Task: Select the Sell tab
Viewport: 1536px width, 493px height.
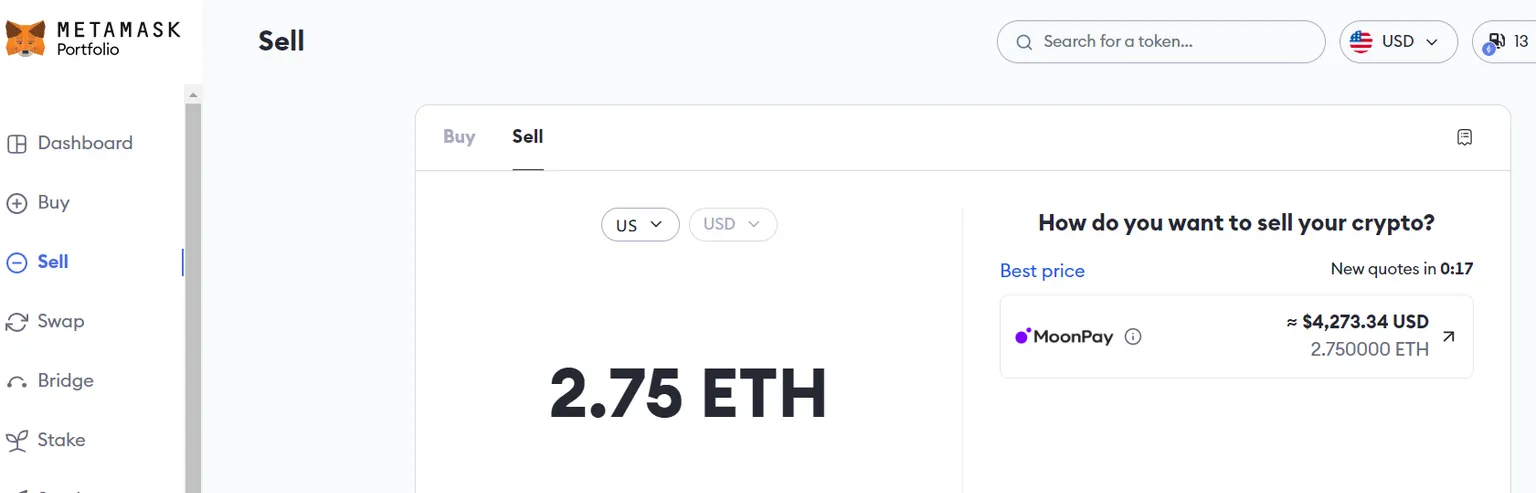Action: (x=528, y=137)
